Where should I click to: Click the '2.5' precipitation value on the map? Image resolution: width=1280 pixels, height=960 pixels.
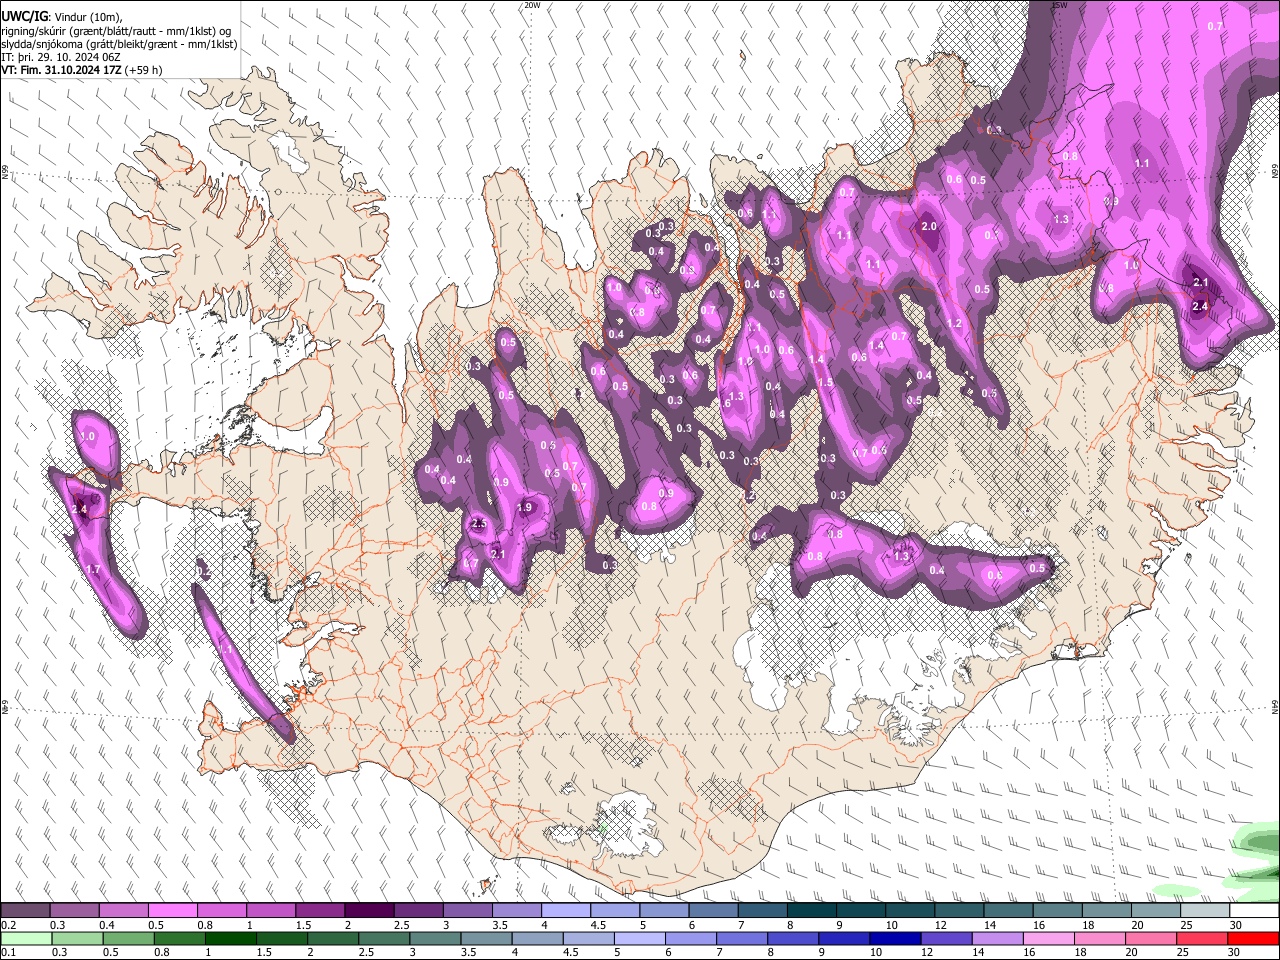pyautogui.click(x=479, y=523)
